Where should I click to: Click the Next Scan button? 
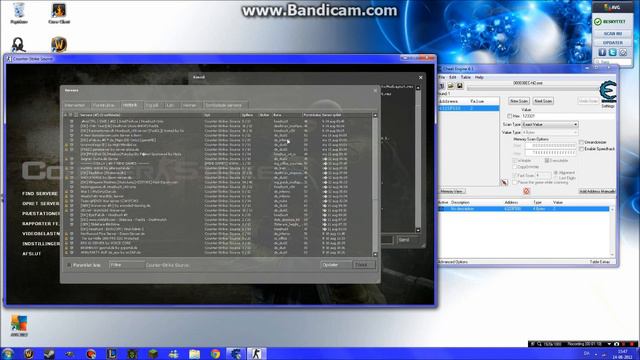543,101
